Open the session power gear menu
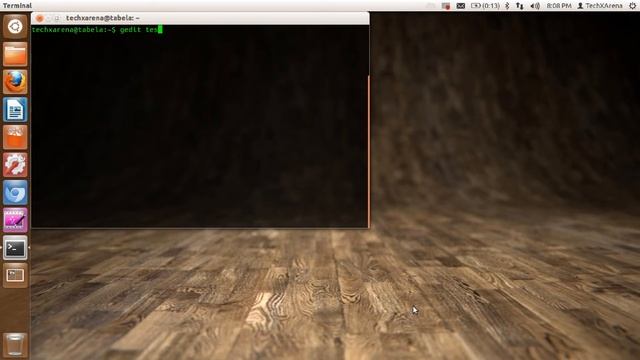The height and width of the screenshot is (360, 640). coord(632,6)
